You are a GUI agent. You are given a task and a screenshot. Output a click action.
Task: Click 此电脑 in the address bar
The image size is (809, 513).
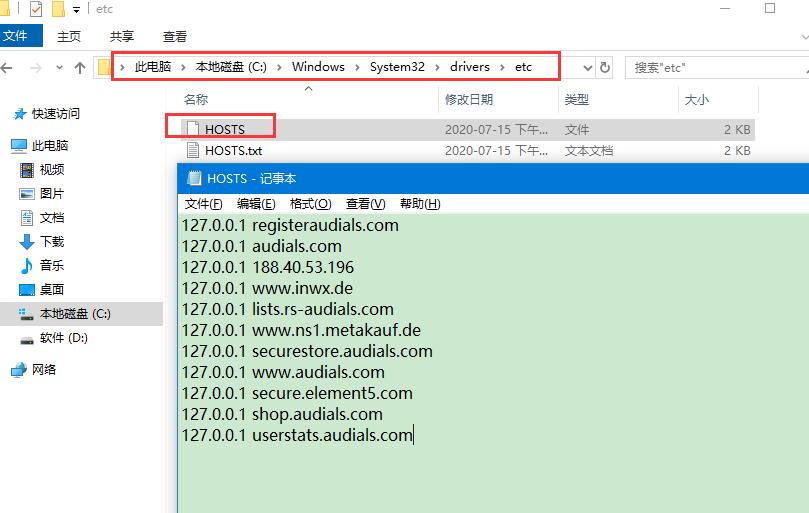pos(153,67)
